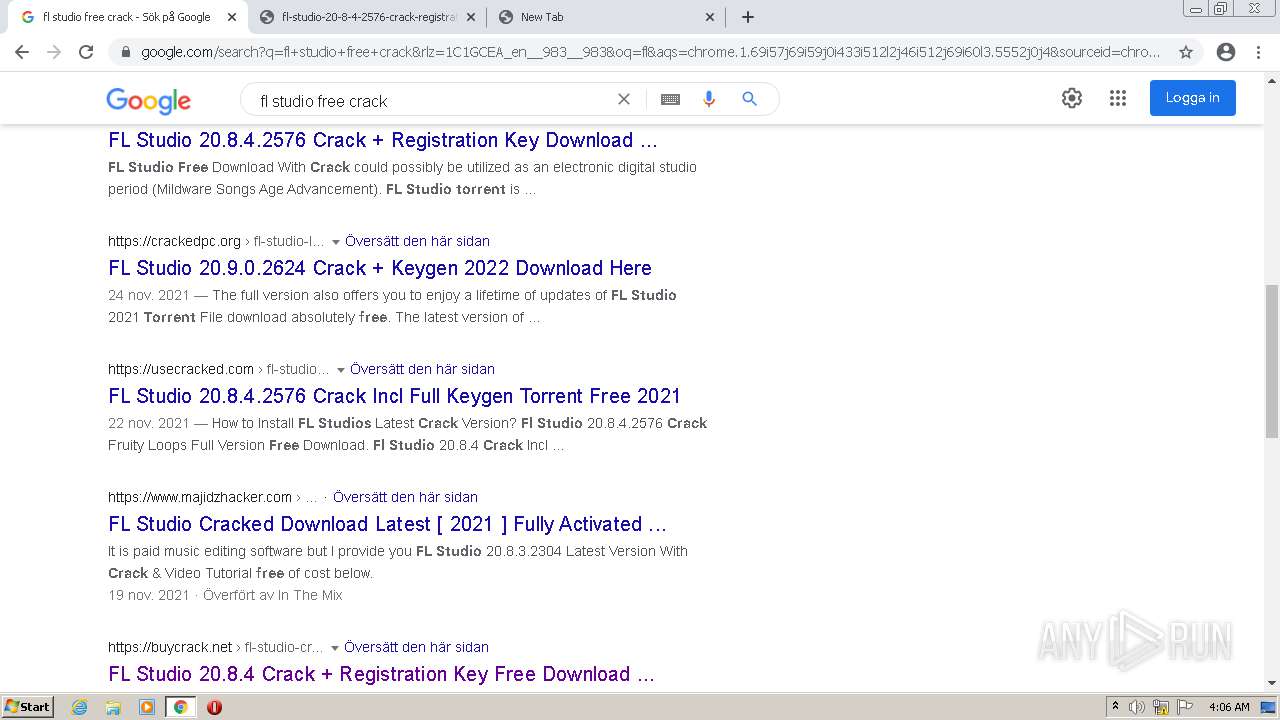Show hidden system tray icons
This screenshot has width=1280, height=720.
point(1115,707)
